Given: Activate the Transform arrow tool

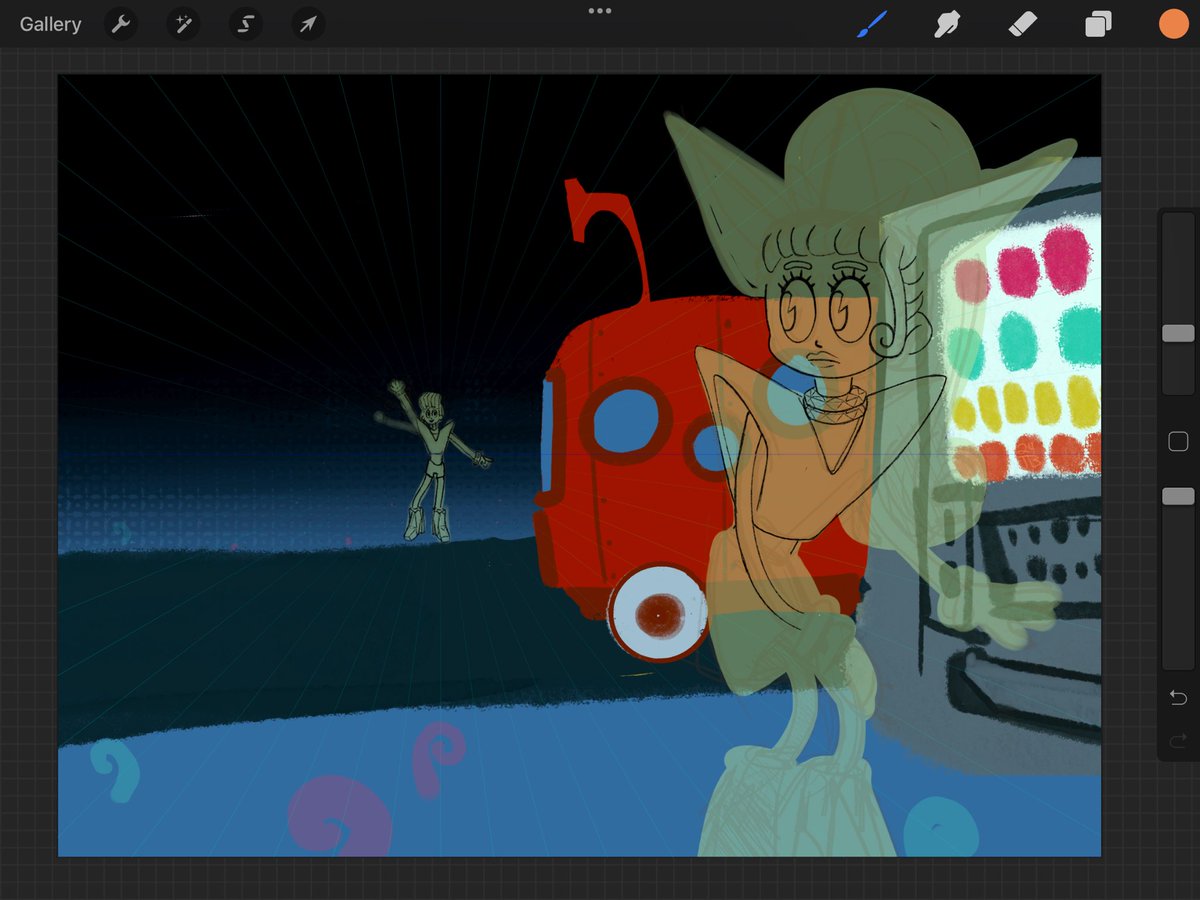Looking at the screenshot, I should tap(308, 24).
